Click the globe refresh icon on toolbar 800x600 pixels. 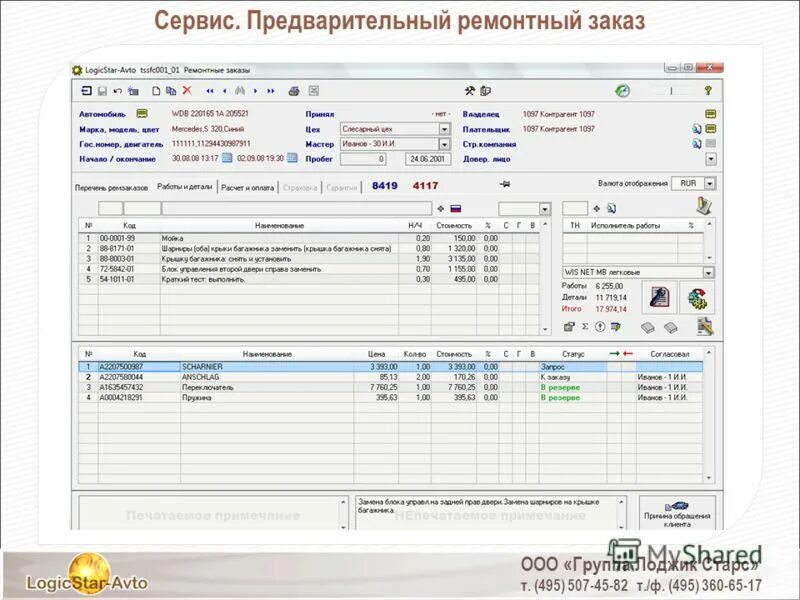pyautogui.click(x=622, y=89)
